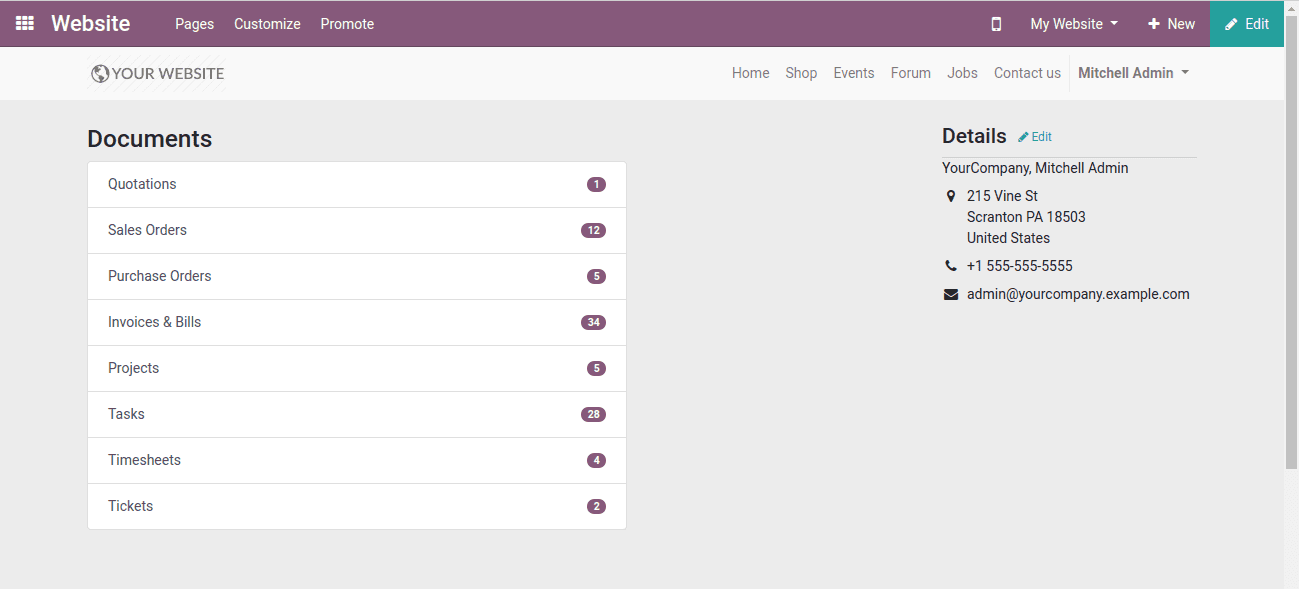
Task: Click the Quotations count badge 1
Action: pyautogui.click(x=596, y=185)
